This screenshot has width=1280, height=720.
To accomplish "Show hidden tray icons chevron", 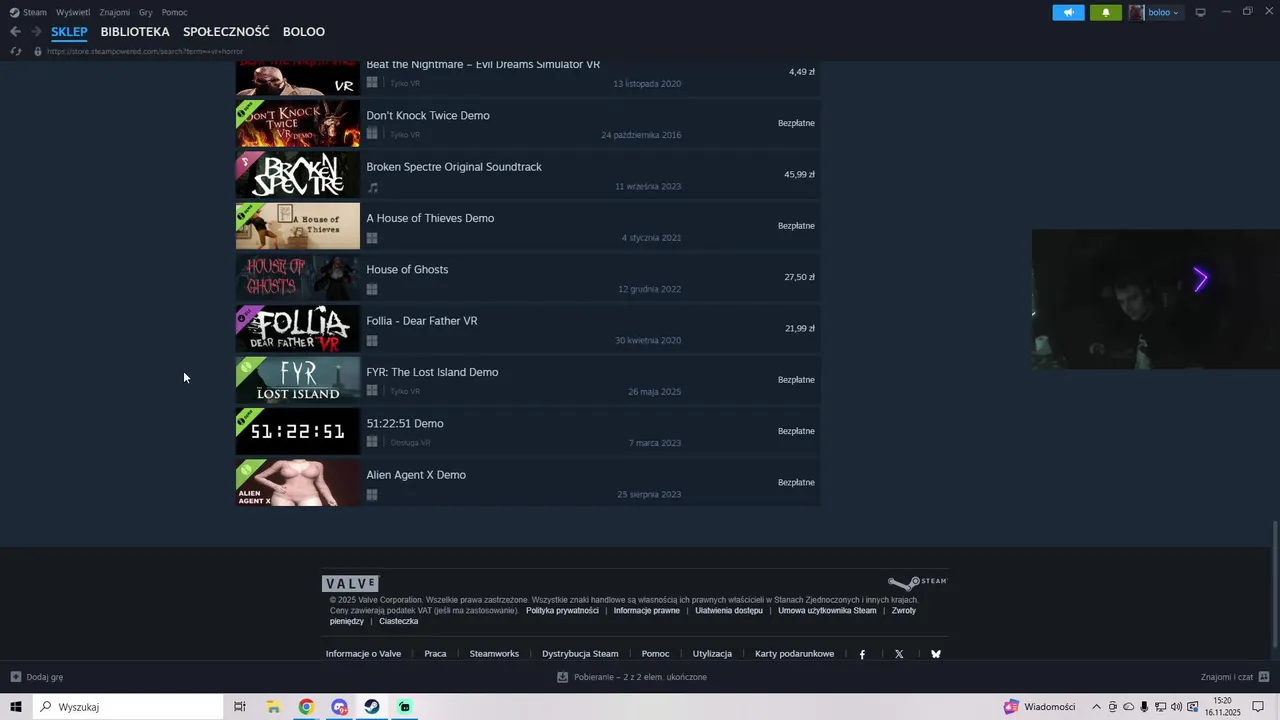I will point(1096,707).
